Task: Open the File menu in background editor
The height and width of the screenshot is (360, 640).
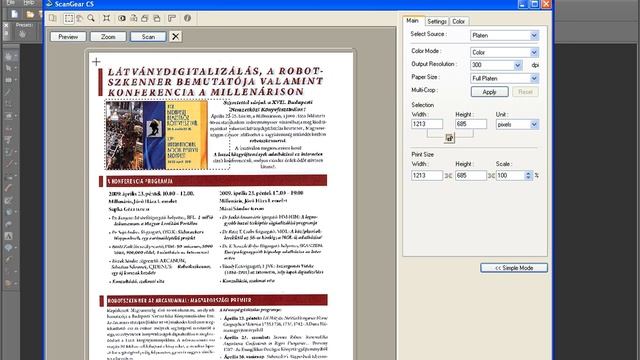Action: (x=10, y=2)
